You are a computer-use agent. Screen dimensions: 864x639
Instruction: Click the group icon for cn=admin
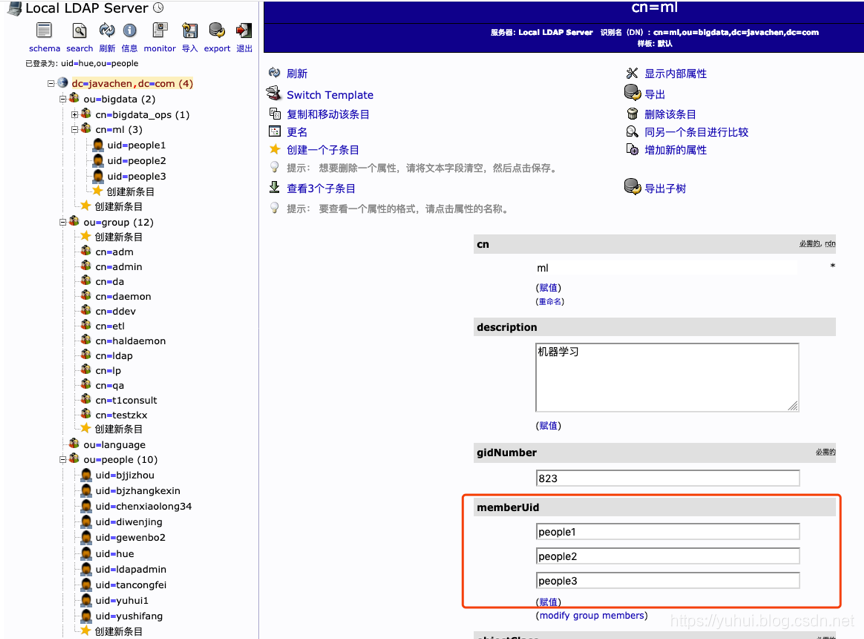coord(86,266)
